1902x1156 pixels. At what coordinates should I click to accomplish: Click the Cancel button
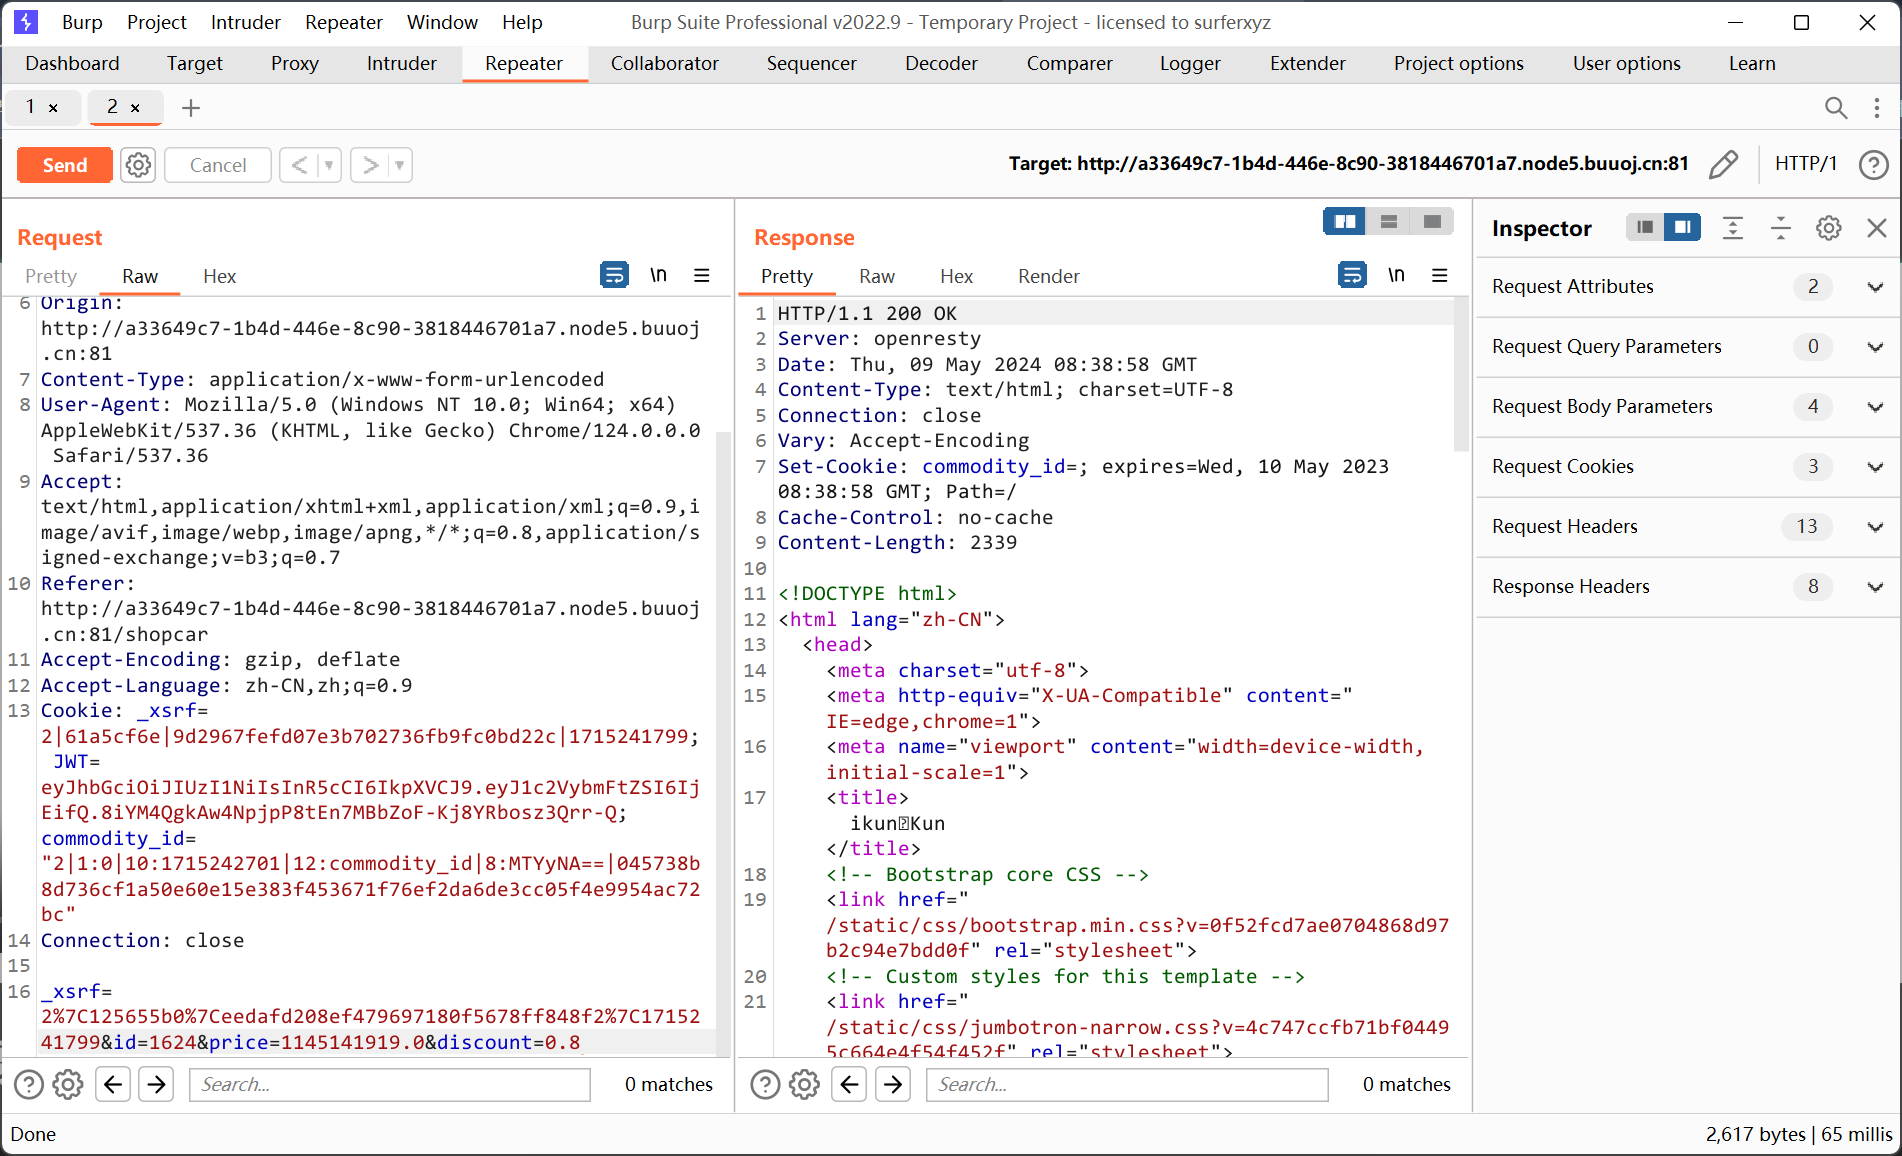(218, 165)
